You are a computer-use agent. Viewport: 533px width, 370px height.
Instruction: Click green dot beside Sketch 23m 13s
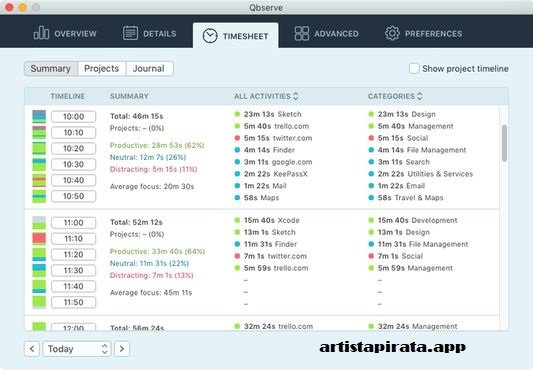[x=237, y=114]
